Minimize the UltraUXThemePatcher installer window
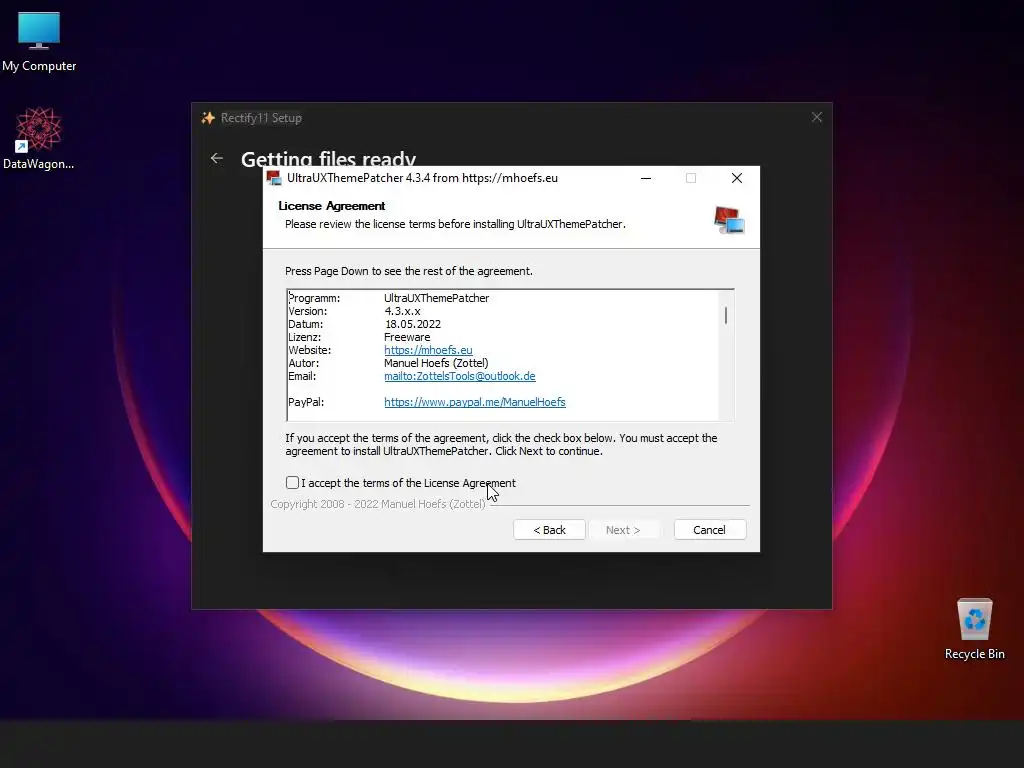Viewport: 1024px width, 768px height. pos(646,178)
